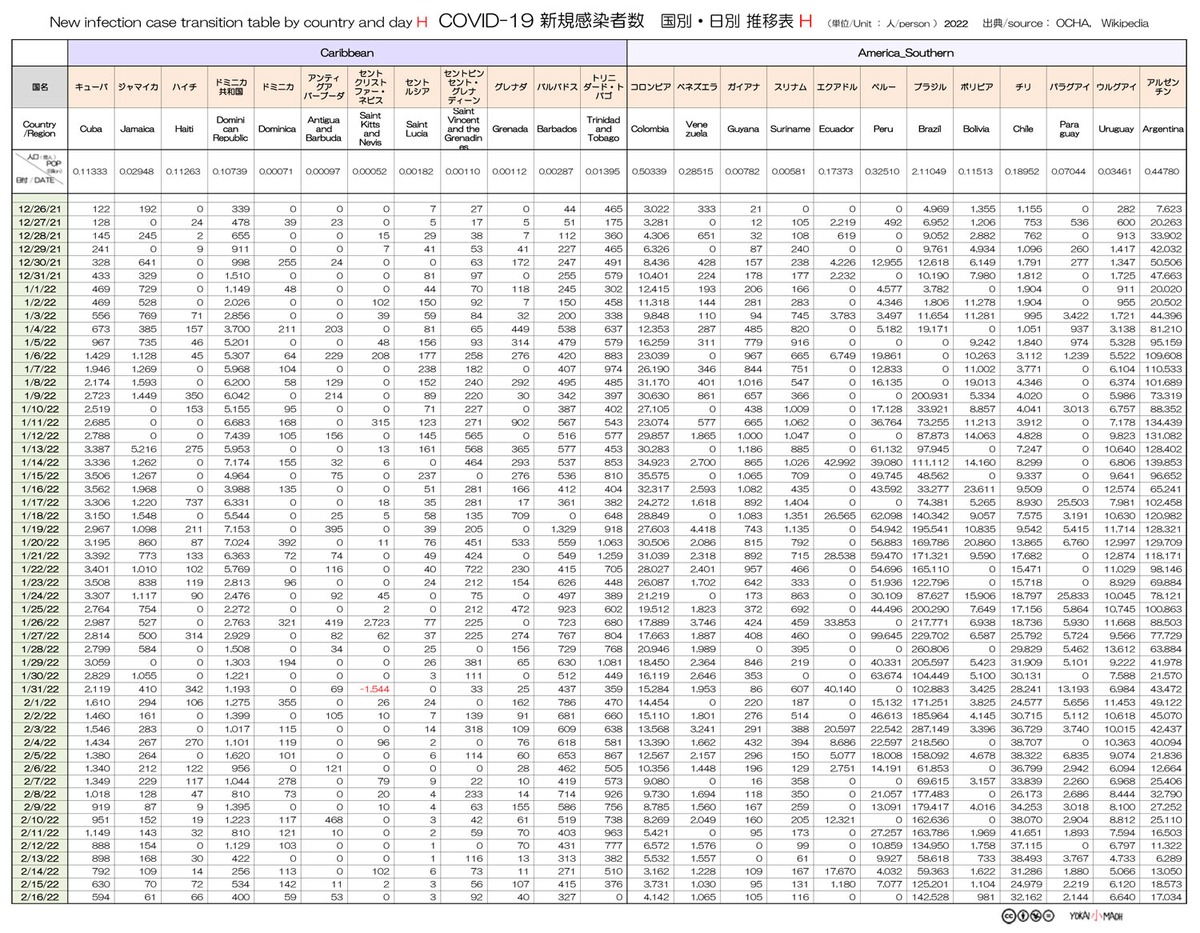Select the 2/16/22 date row label

pos(41,897)
